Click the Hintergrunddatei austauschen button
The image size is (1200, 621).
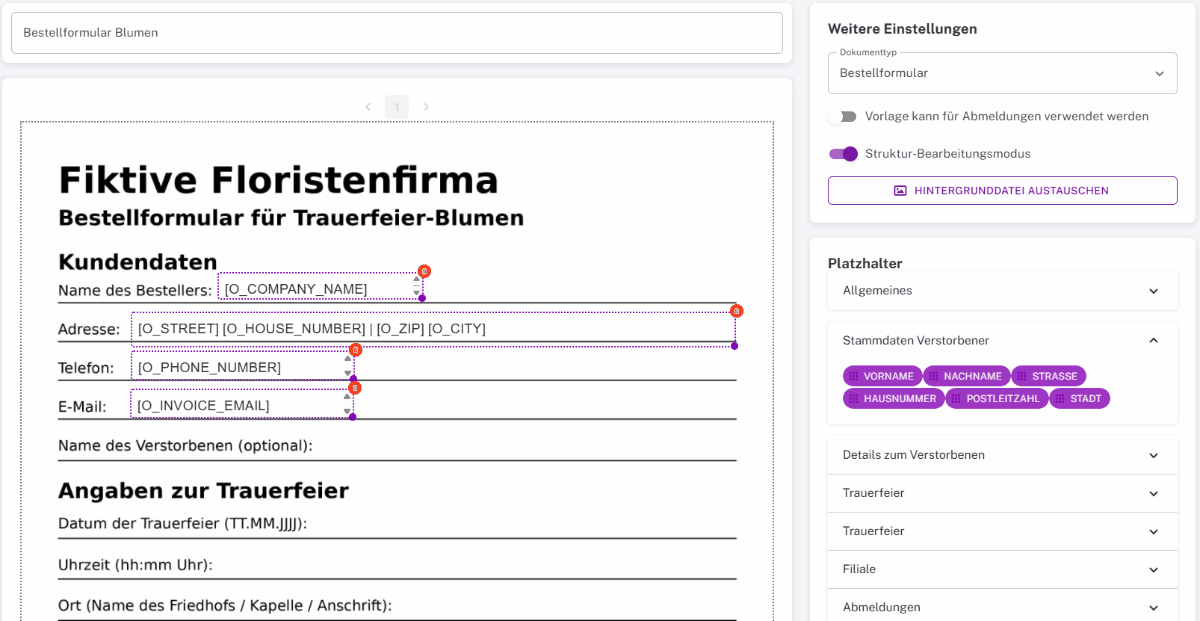1002,190
